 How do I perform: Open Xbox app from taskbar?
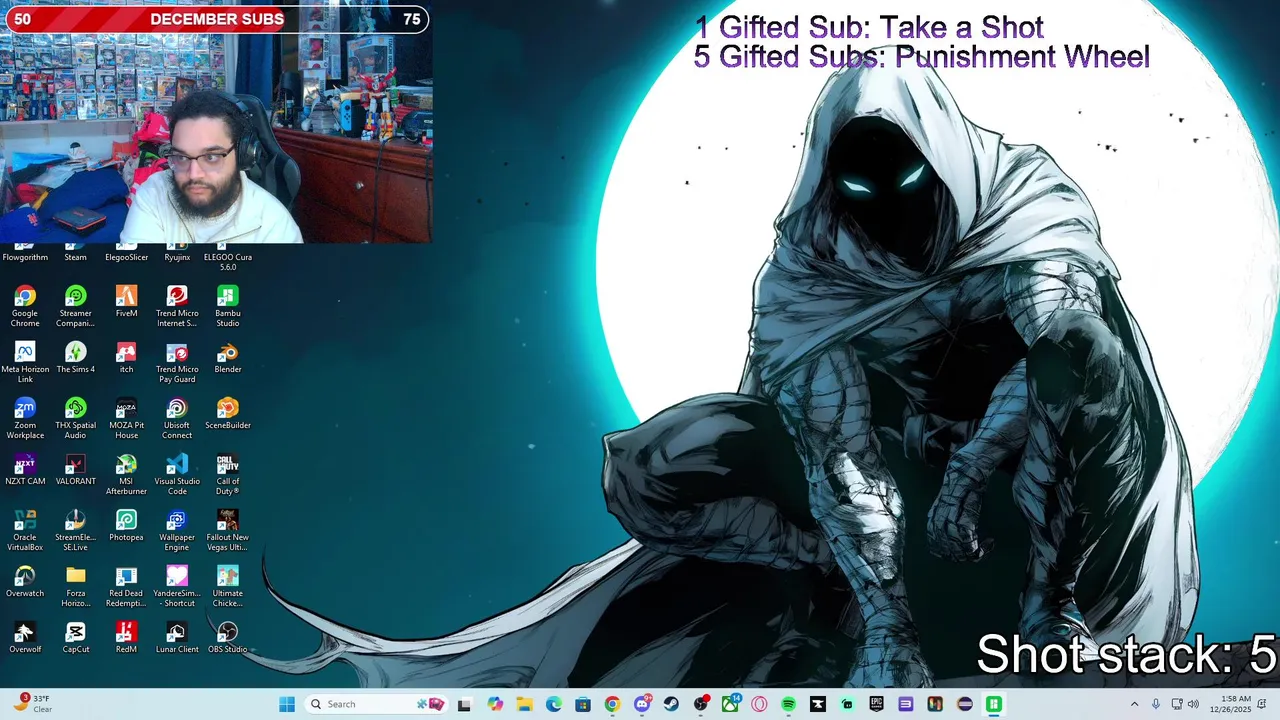730,704
